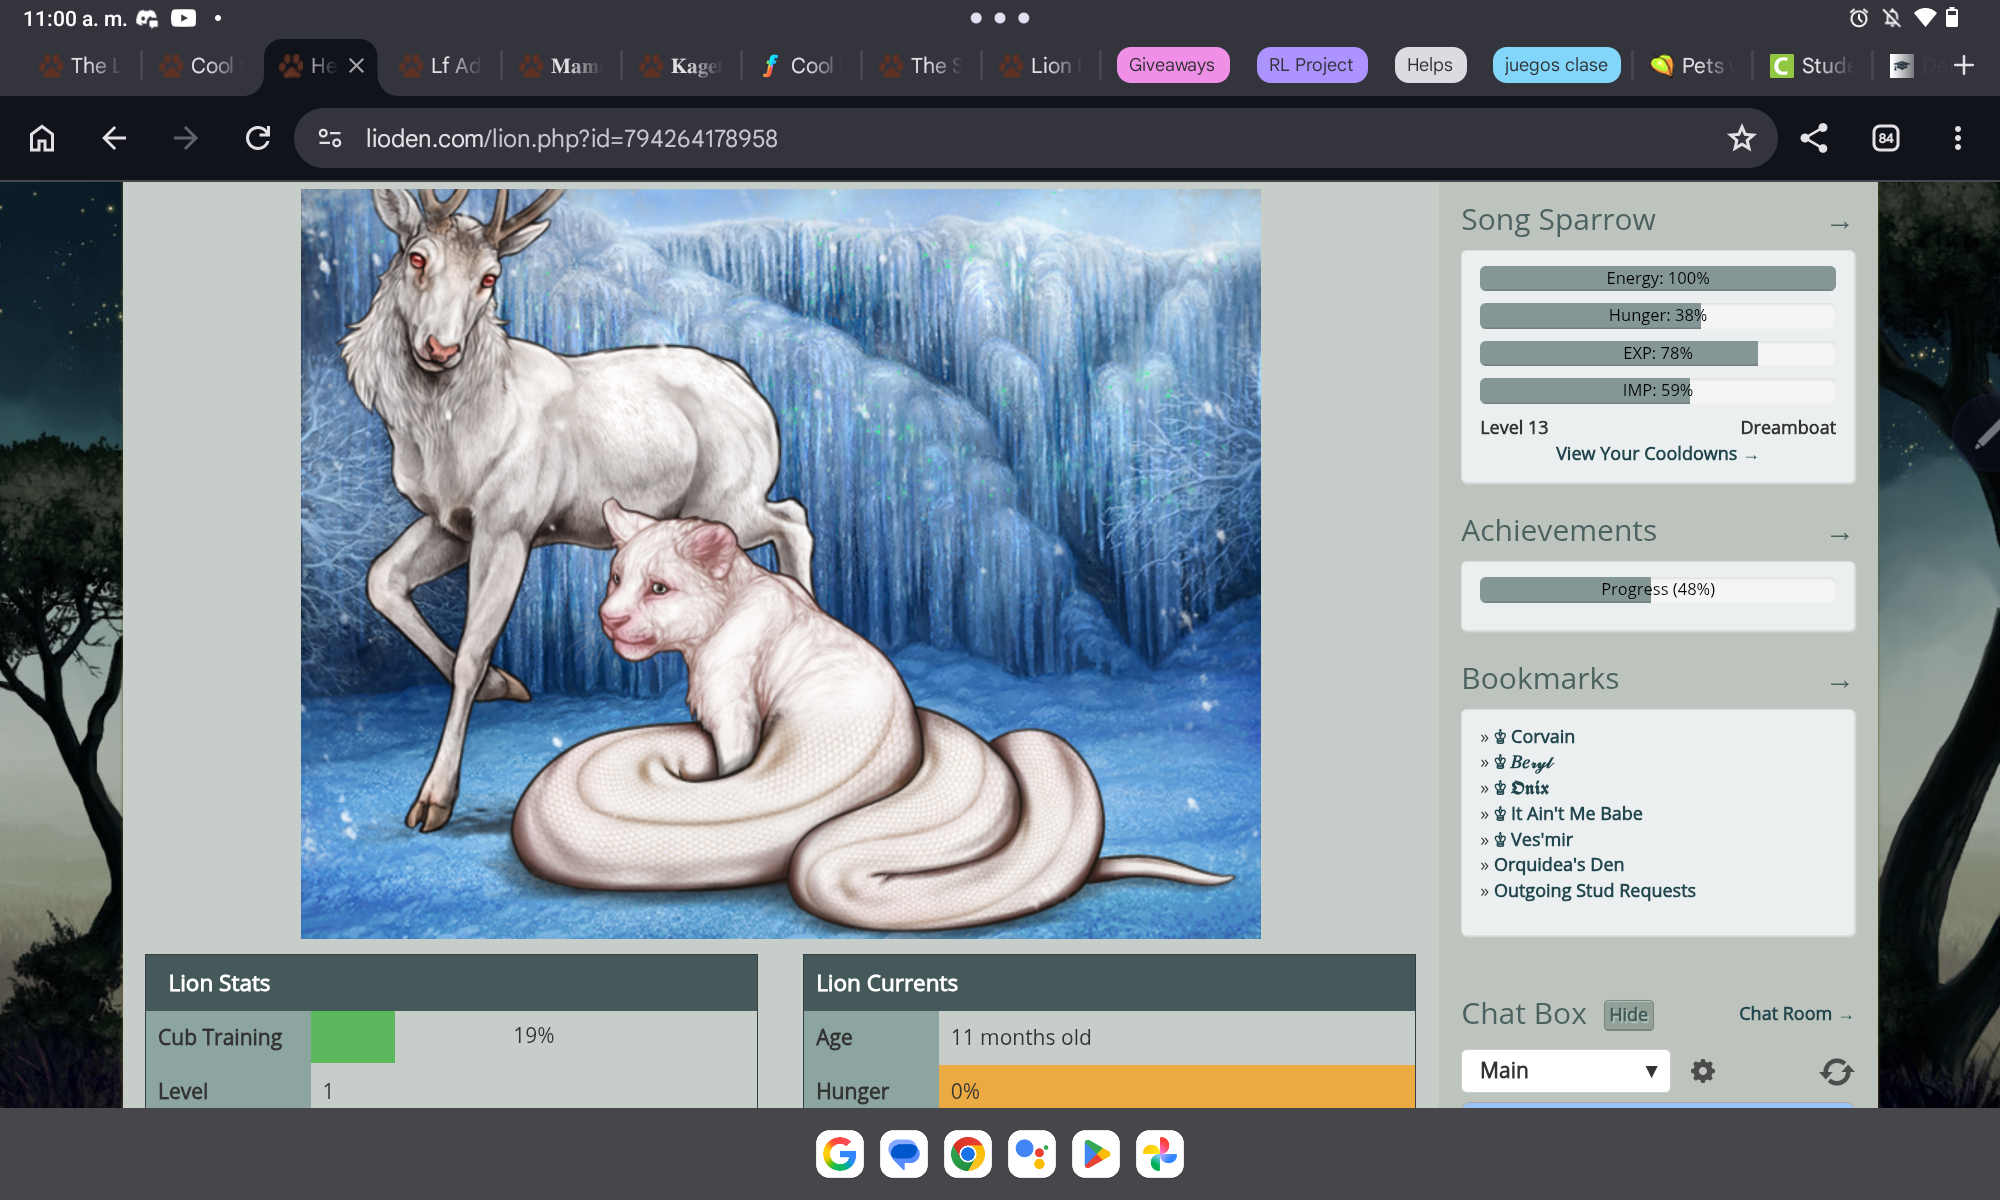Image resolution: width=2000 pixels, height=1200 pixels.
Task: Switch to the Kage tab
Action: pyautogui.click(x=680, y=65)
